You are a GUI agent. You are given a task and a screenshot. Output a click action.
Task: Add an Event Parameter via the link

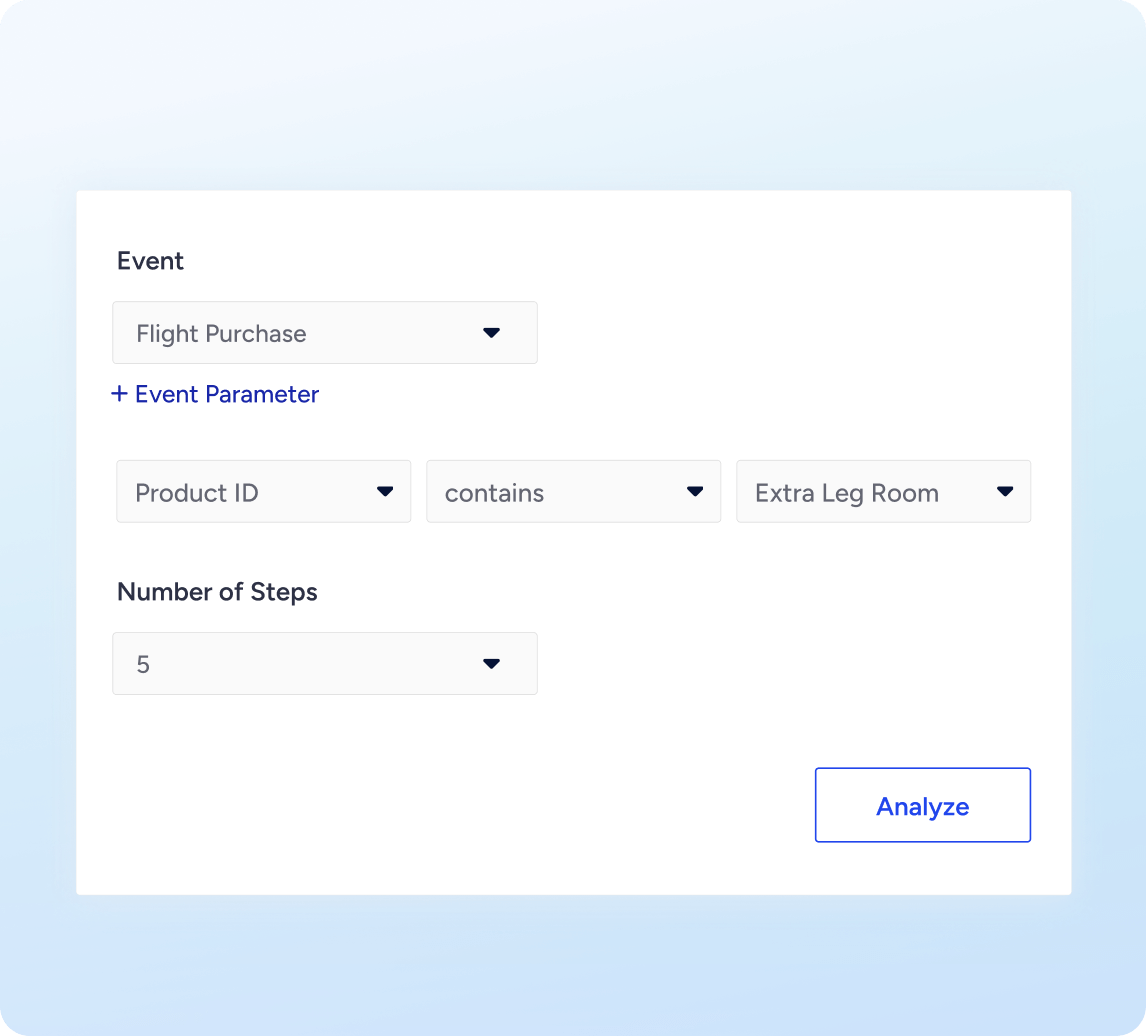(226, 394)
